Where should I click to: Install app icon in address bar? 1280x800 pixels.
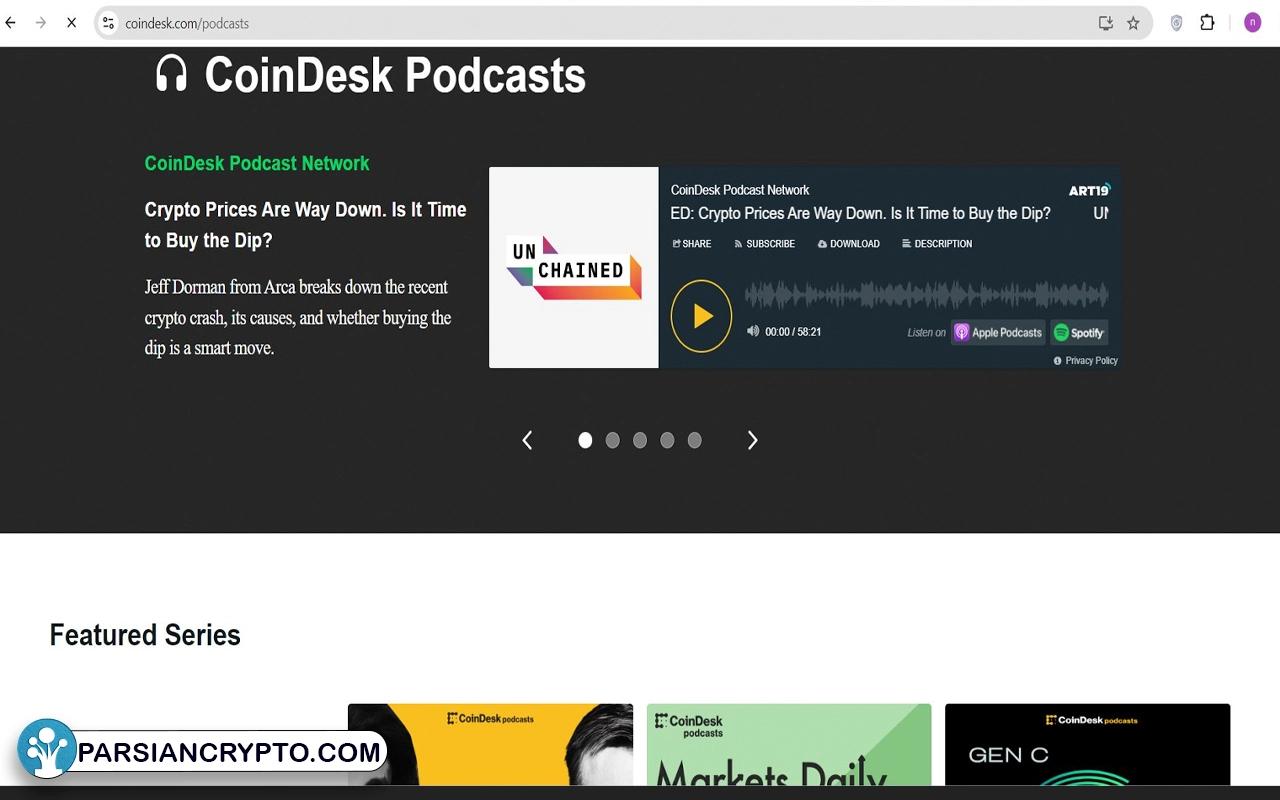(1105, 23)
